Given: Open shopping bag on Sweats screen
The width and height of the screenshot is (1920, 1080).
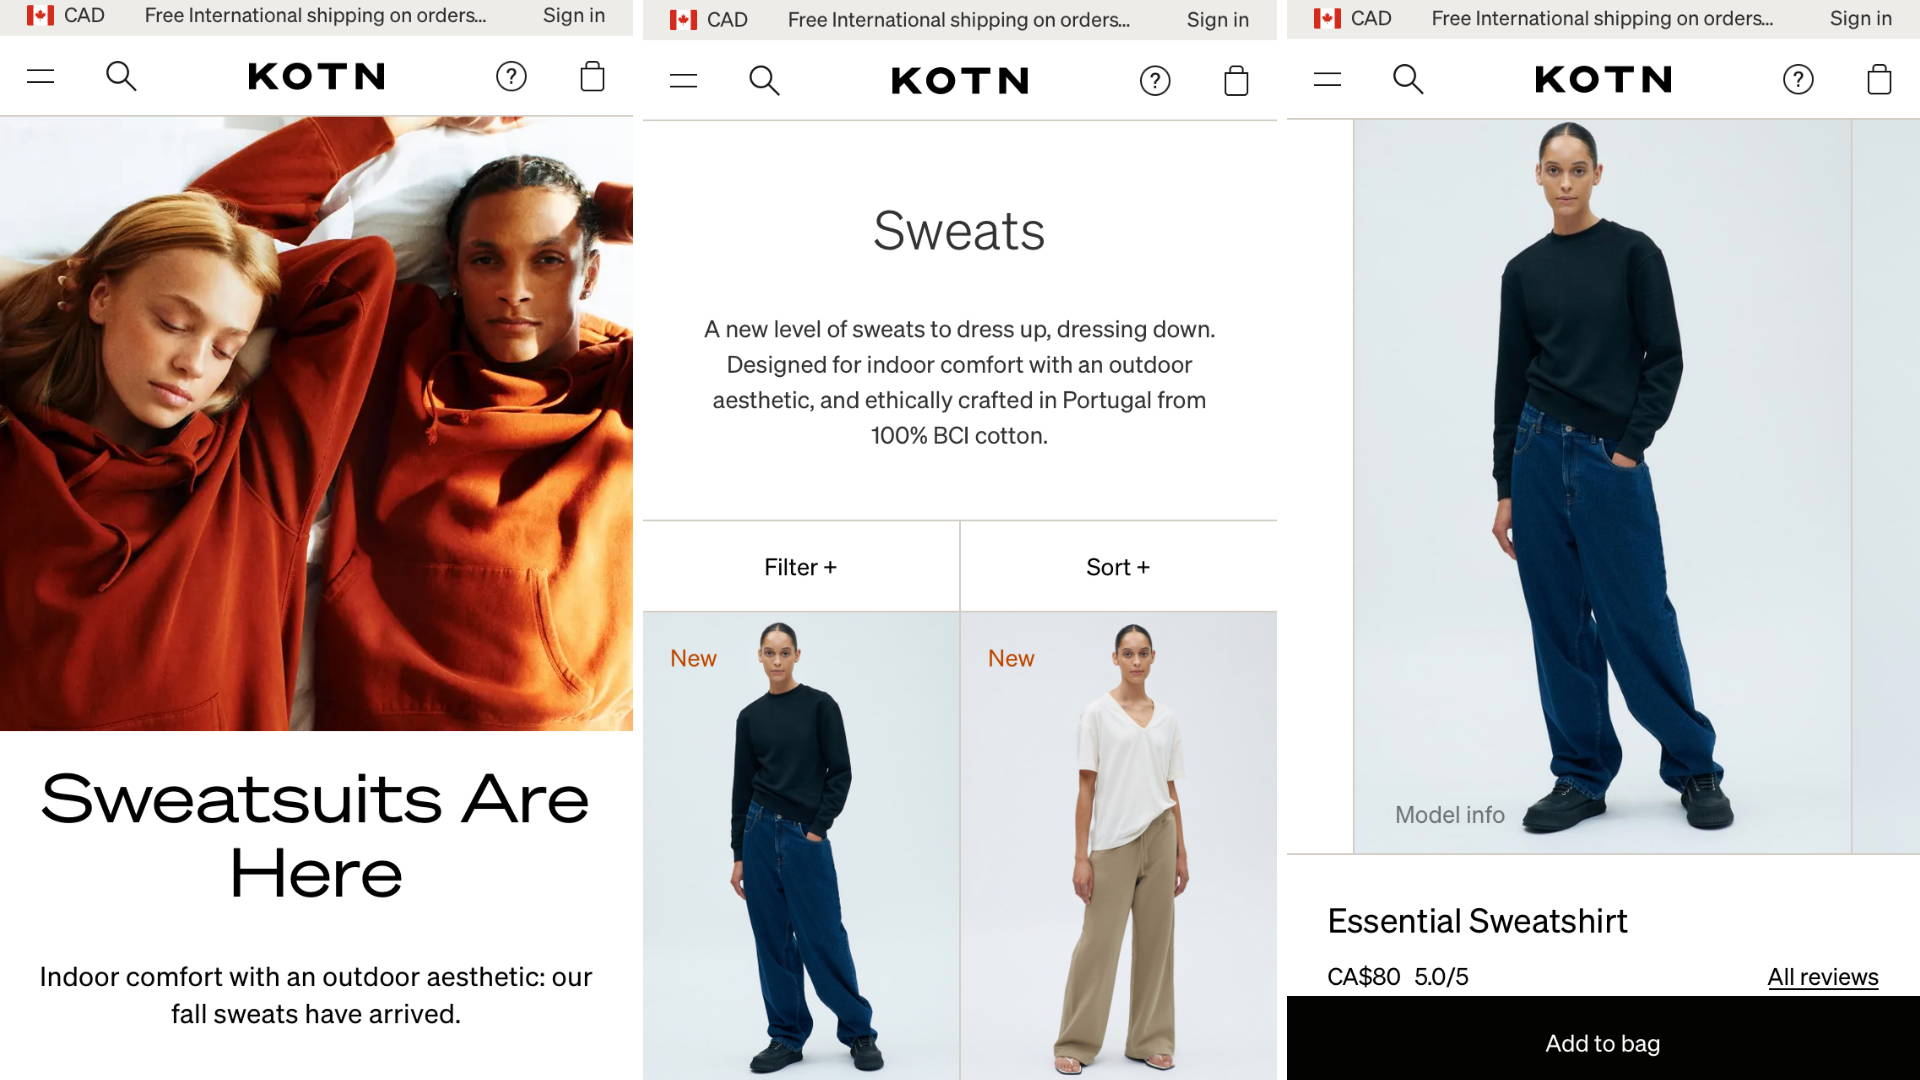Looking at the screenshot, I should (x=1236, y=80).
